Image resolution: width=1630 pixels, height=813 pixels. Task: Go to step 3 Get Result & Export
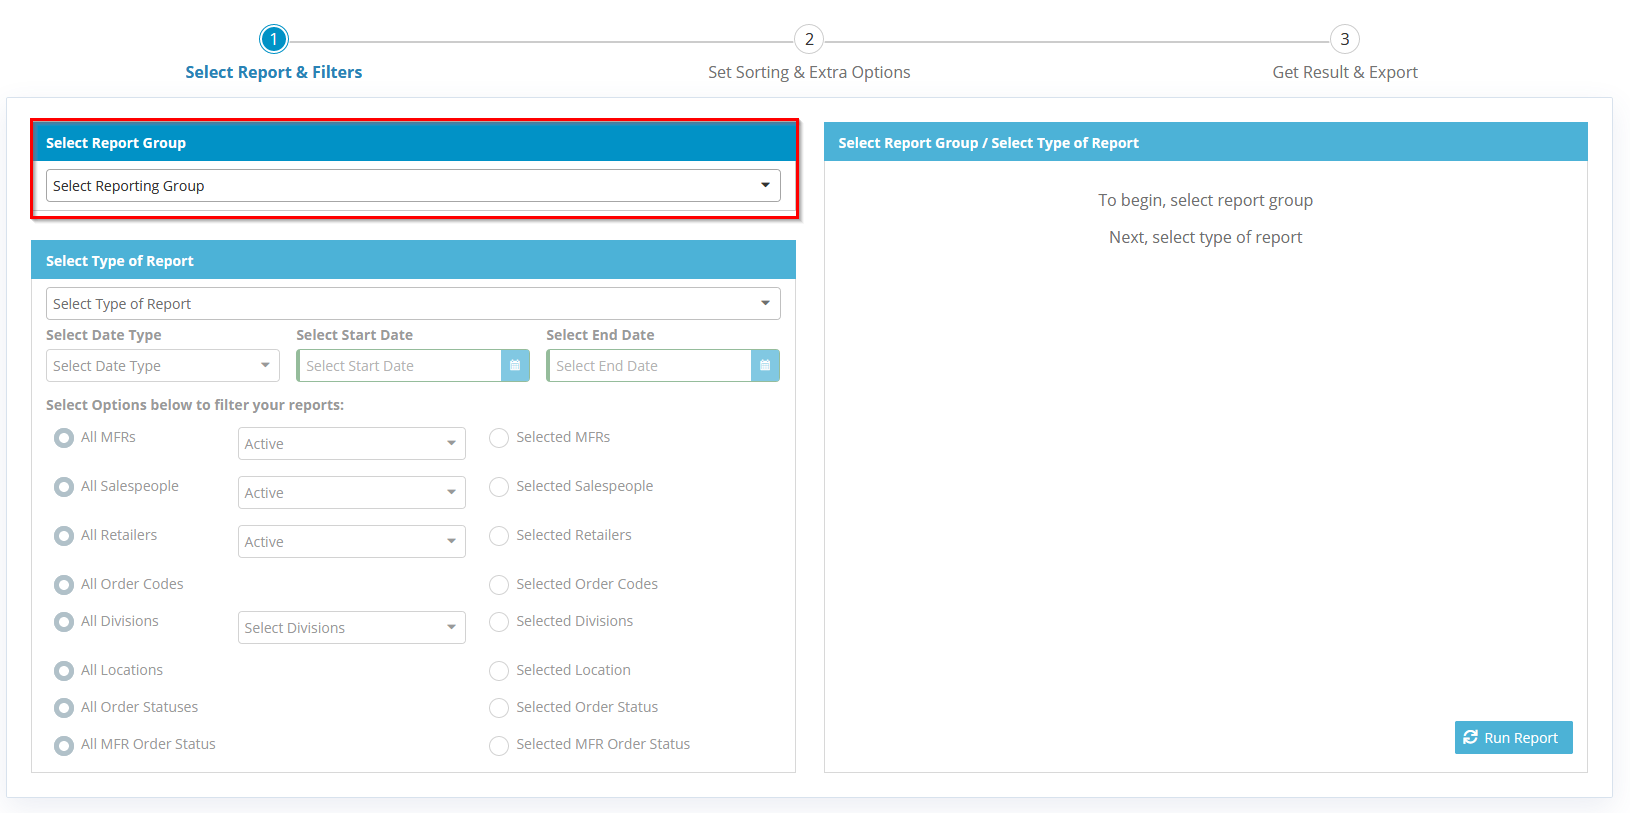pyautogui.click(x=1344, y=40)
